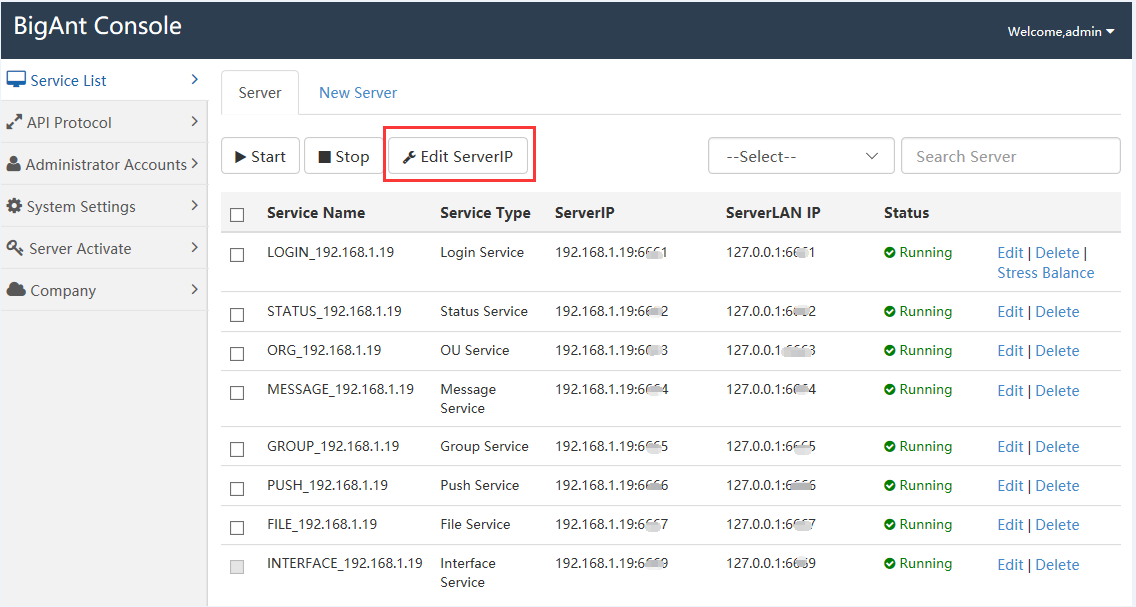Click the BigAnt Console title

[x=98, y=26]
